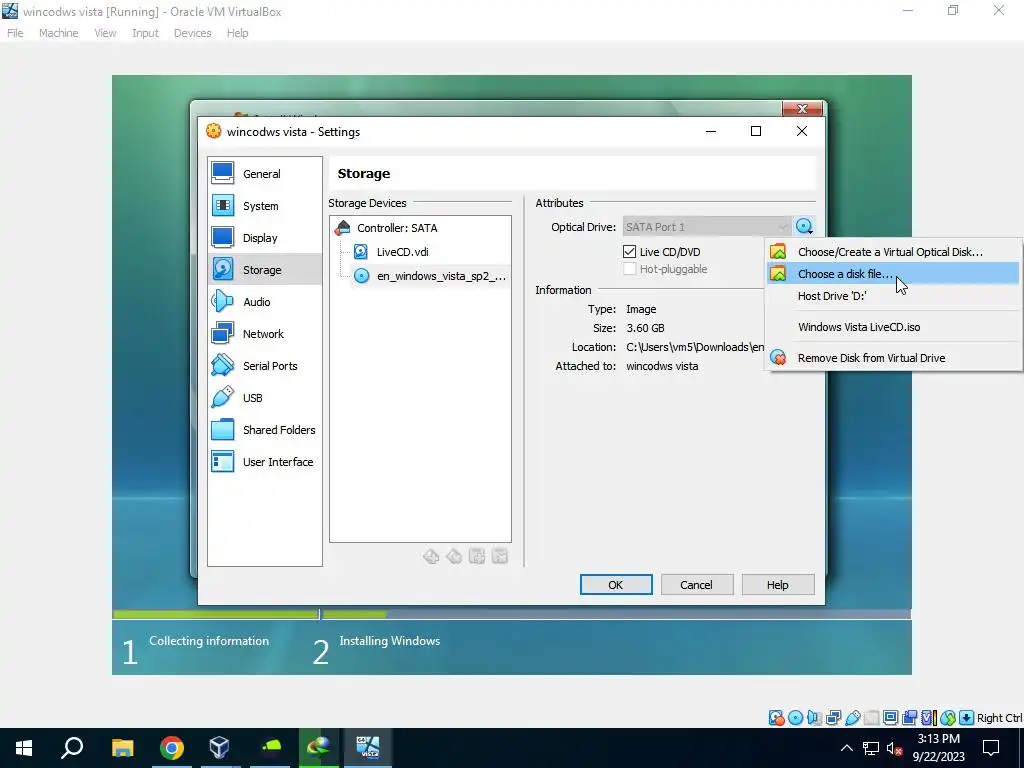Click the Location path value text
Viewport: 1024px width, 768px height.
click(695, 347)
